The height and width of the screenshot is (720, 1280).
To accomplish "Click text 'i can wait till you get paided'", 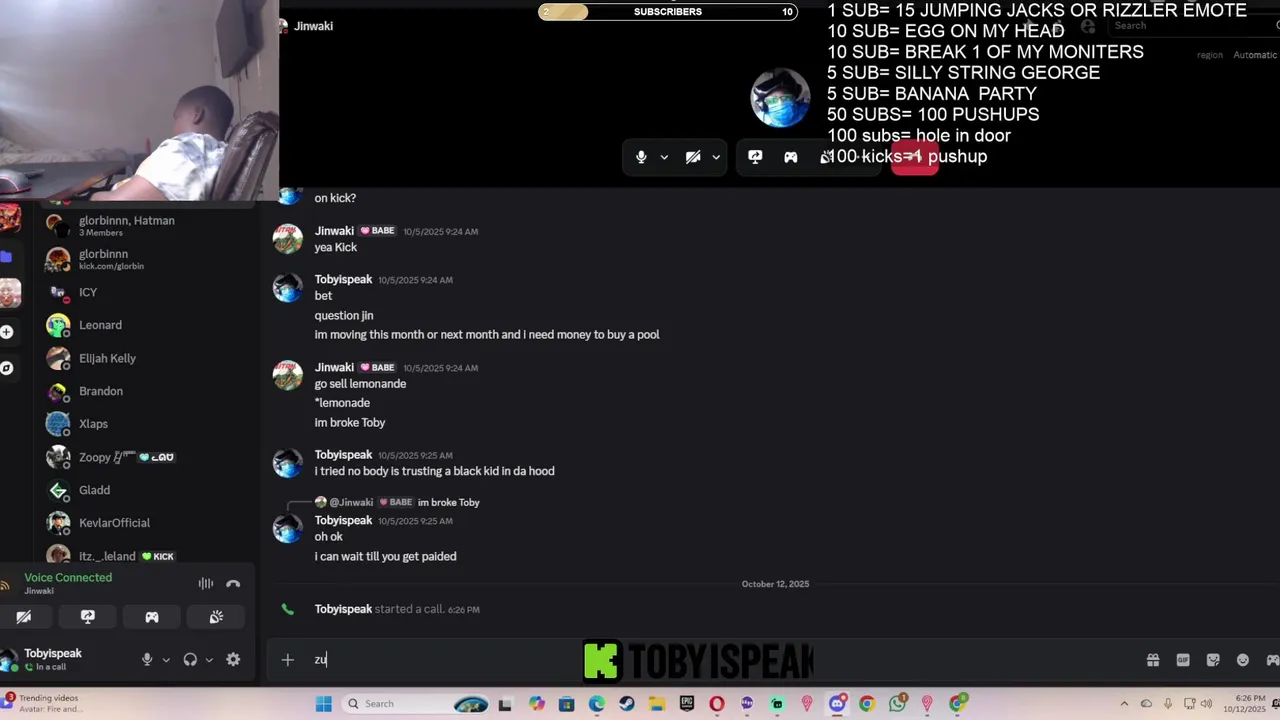I will pyautogui.click(x=385, y=556).
